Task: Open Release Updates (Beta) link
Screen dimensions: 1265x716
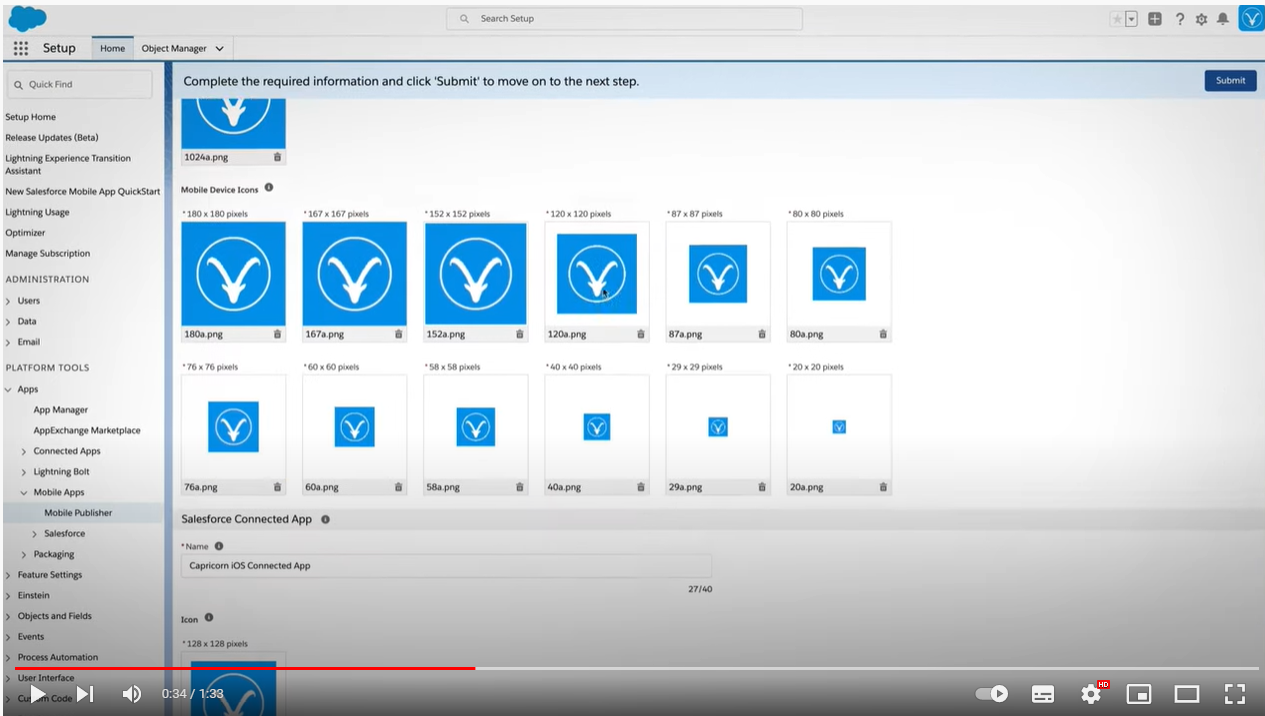Action: [x=52, y=137]
